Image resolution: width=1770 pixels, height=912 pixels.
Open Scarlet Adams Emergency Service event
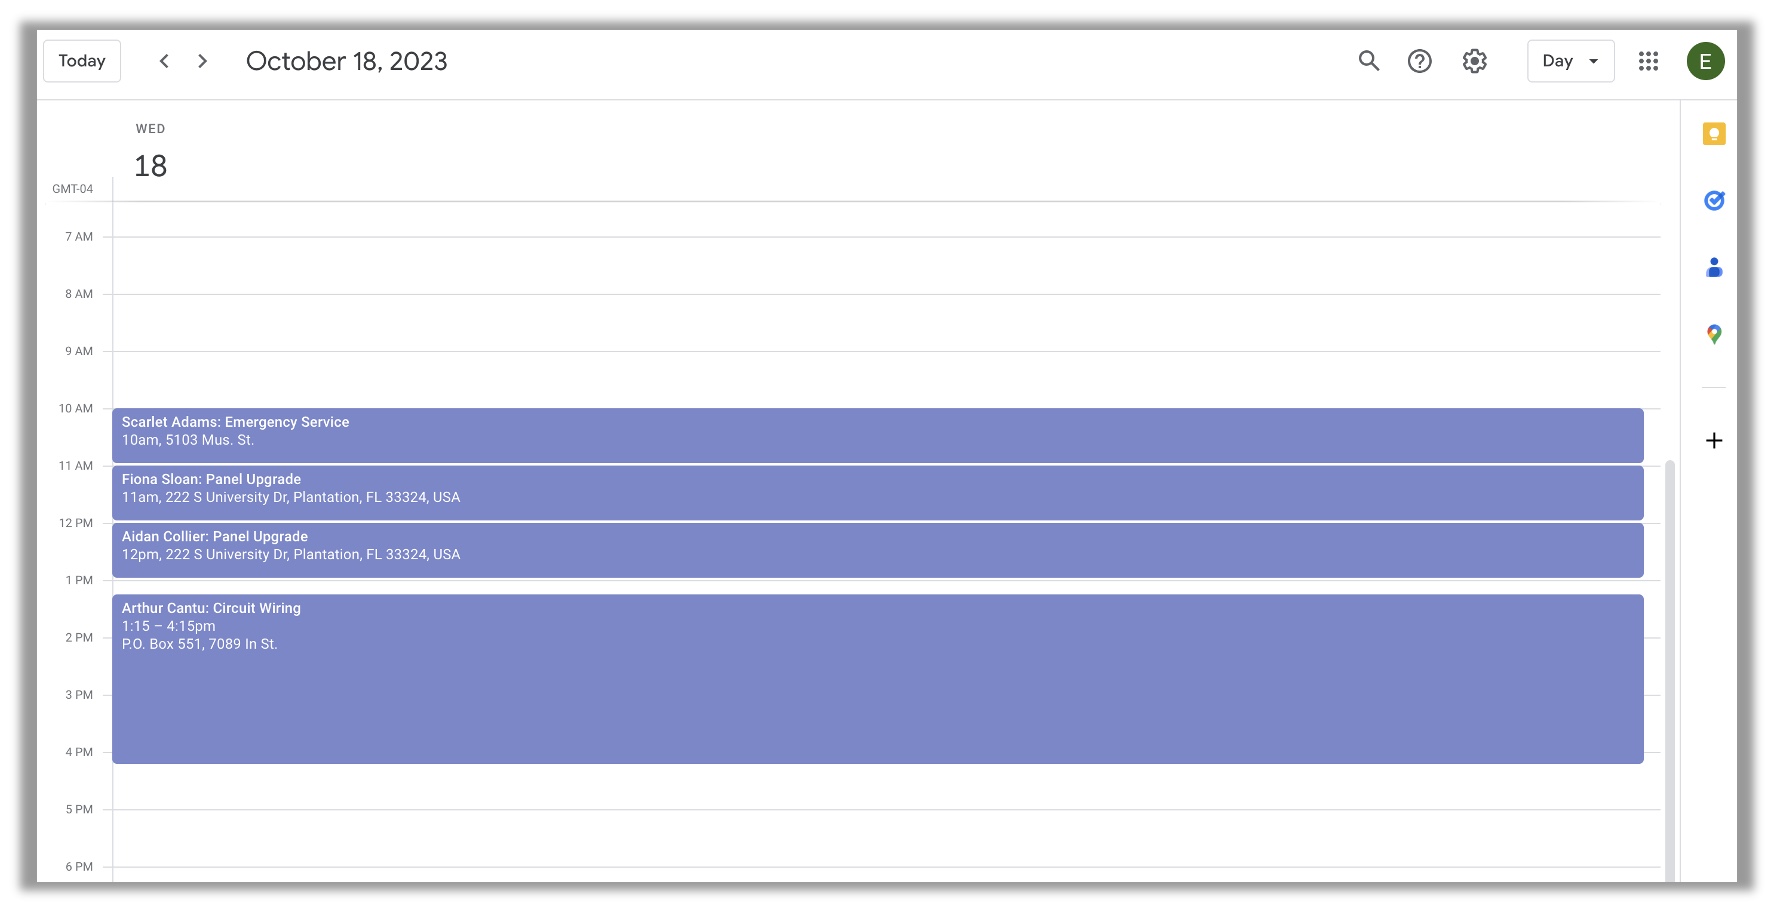coord(877,435)
